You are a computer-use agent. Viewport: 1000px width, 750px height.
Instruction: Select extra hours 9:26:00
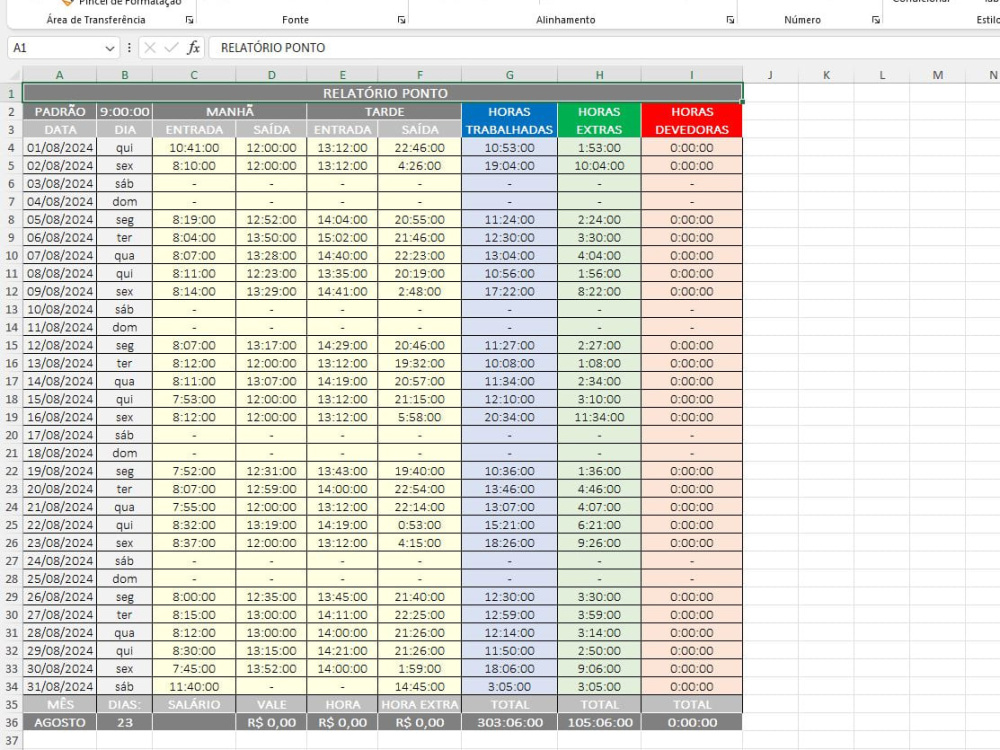599,543
